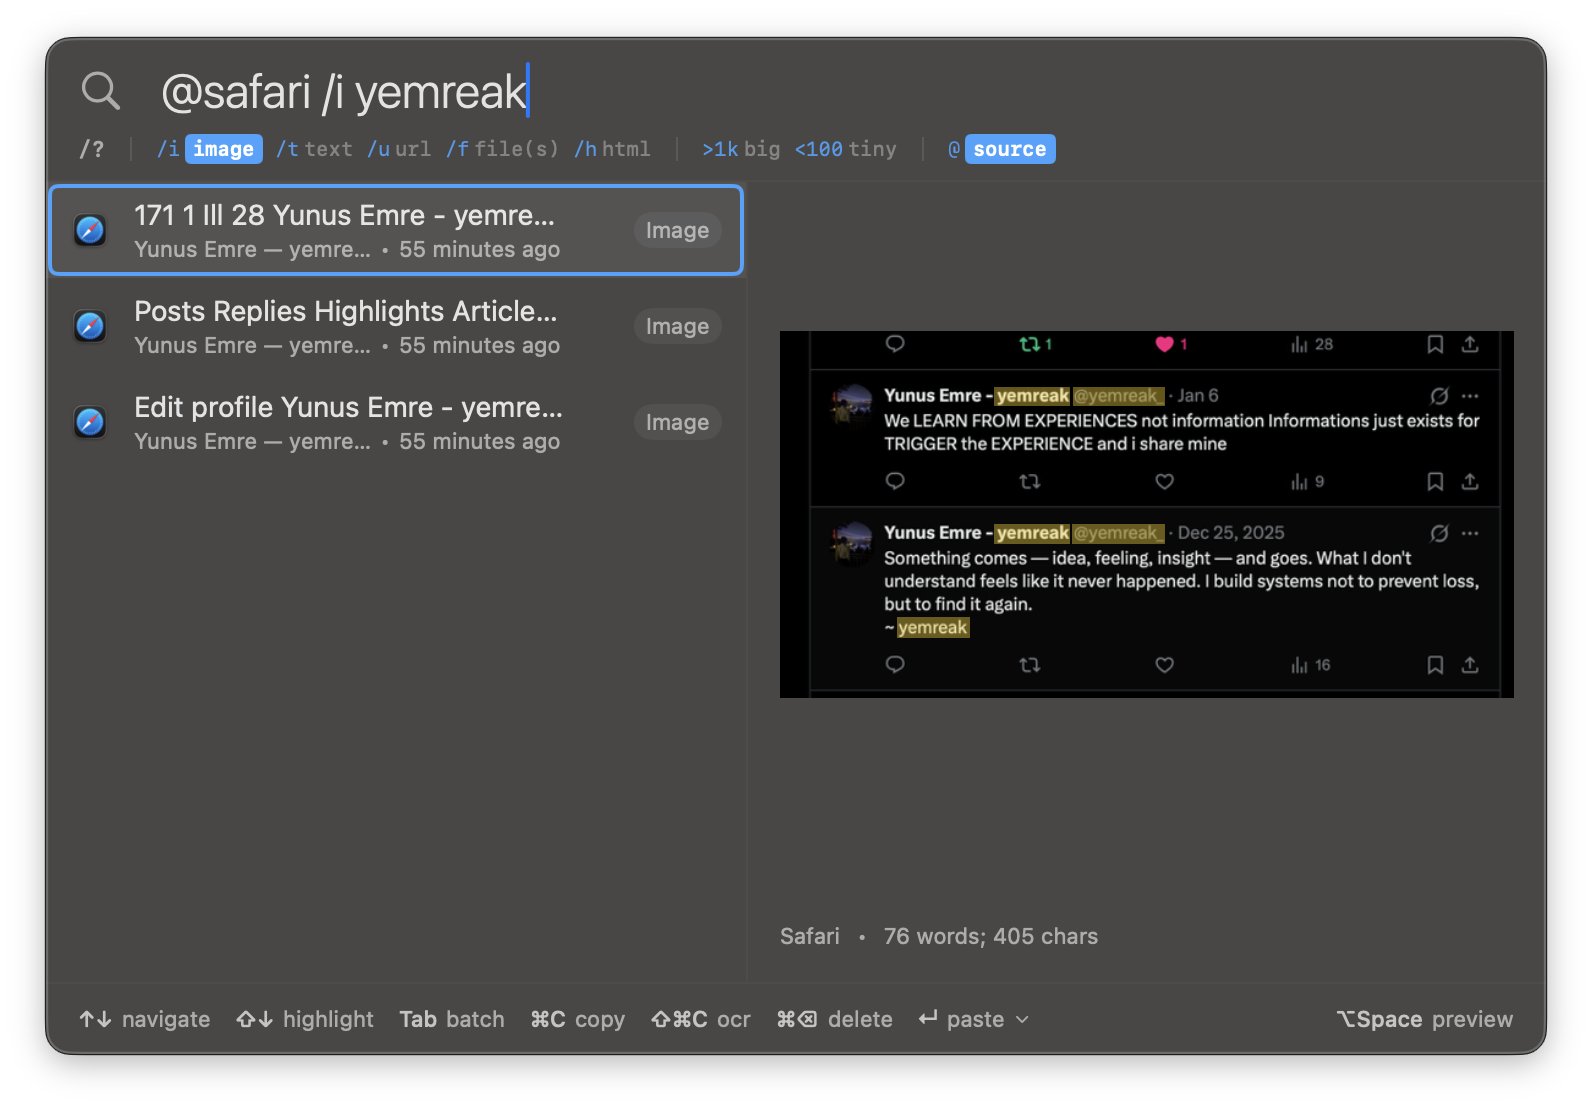
Task: Click the '⇧⌘C ocr' action
Action: click(x=700, y=1019)
